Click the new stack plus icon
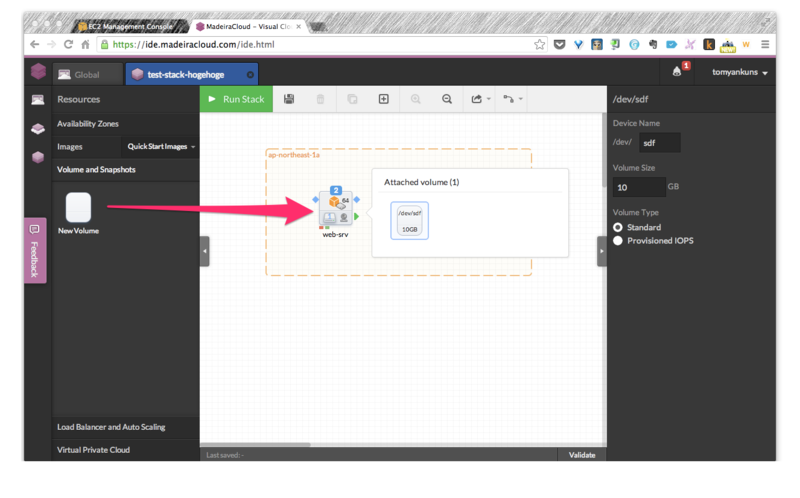Image resolution: width=800 pixels, height=498 pixels. (384, 99)
